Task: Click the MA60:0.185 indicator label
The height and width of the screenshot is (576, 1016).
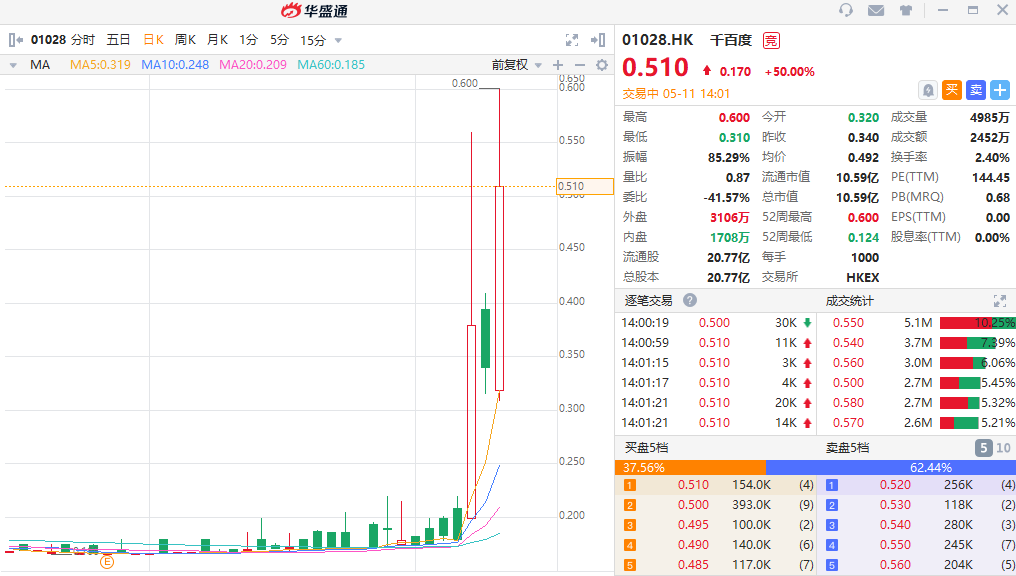Action: click(331, 65)
